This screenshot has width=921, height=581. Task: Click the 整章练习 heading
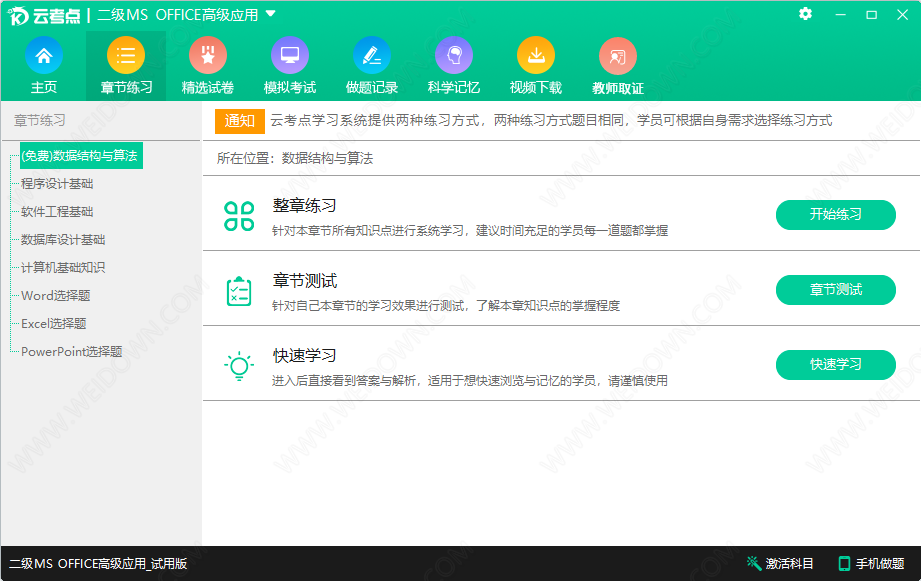(304, 206)
